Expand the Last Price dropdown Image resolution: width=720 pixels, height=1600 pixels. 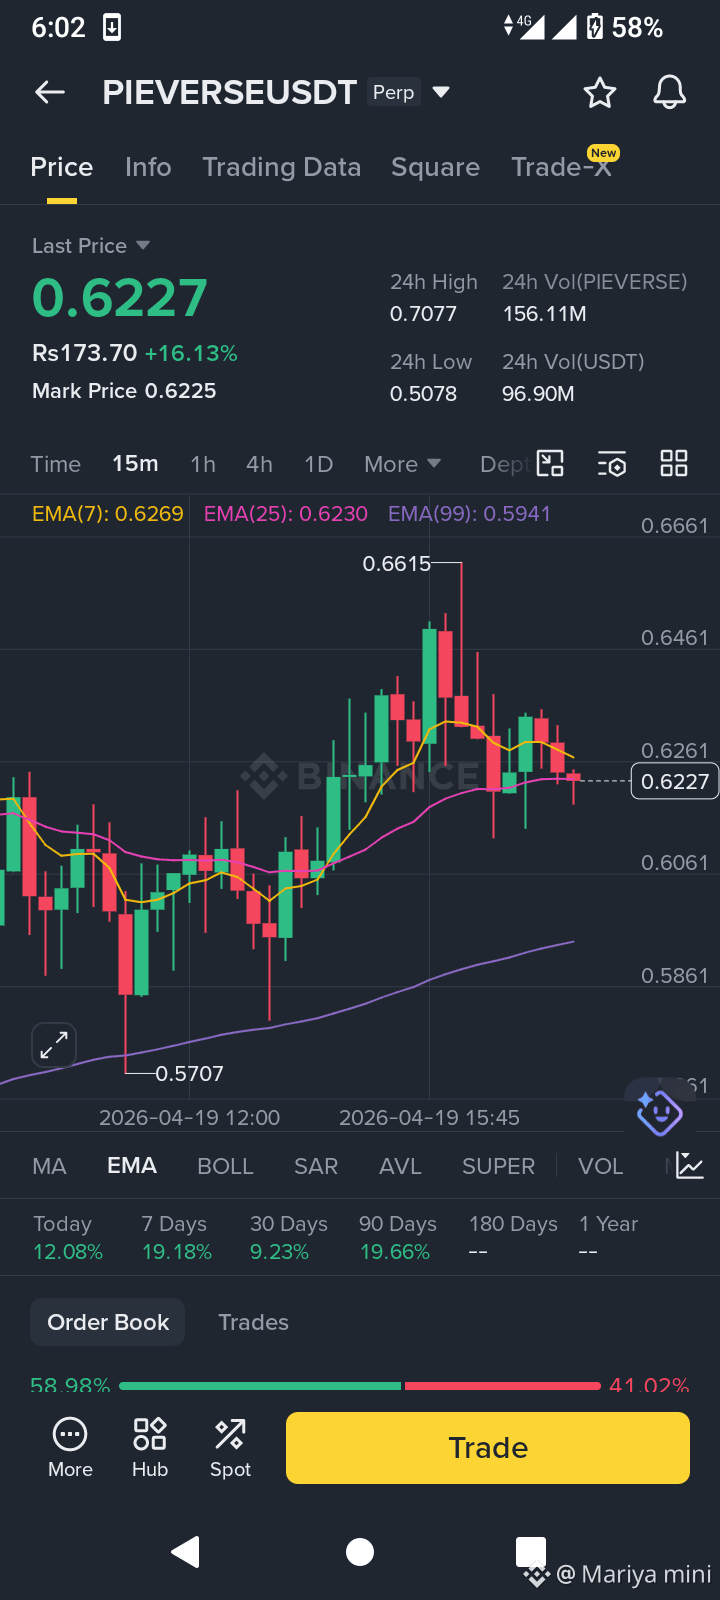(x=91, y=246)
